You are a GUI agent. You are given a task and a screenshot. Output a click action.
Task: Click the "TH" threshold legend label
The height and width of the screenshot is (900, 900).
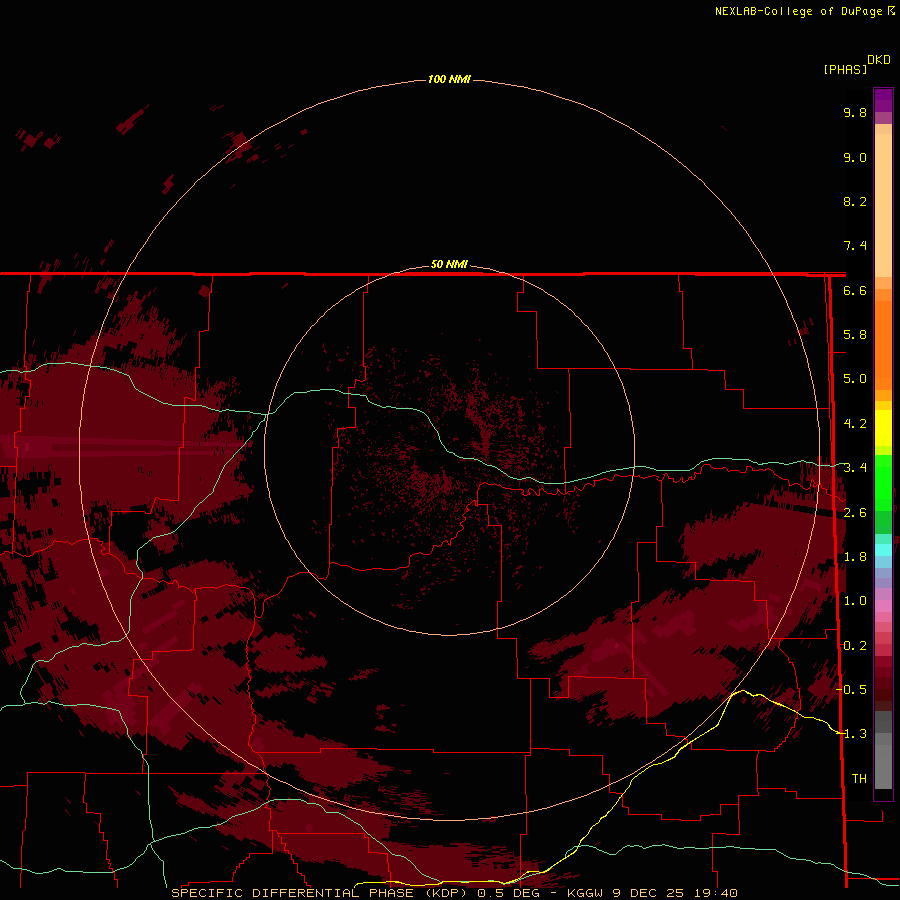(859, 778)
